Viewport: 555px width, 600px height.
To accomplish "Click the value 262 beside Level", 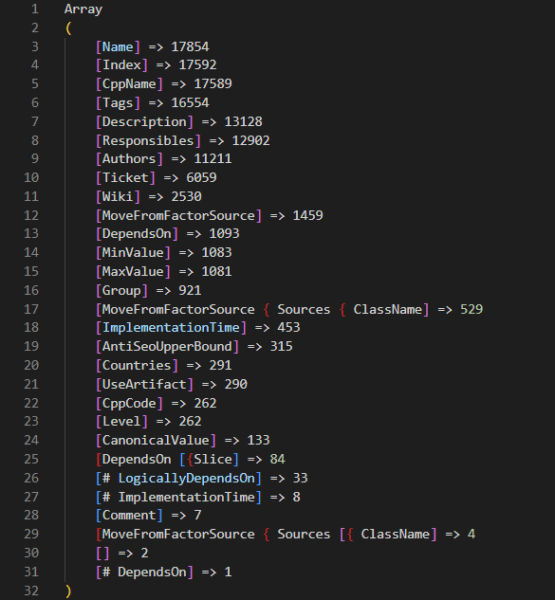I will point(190,421).
